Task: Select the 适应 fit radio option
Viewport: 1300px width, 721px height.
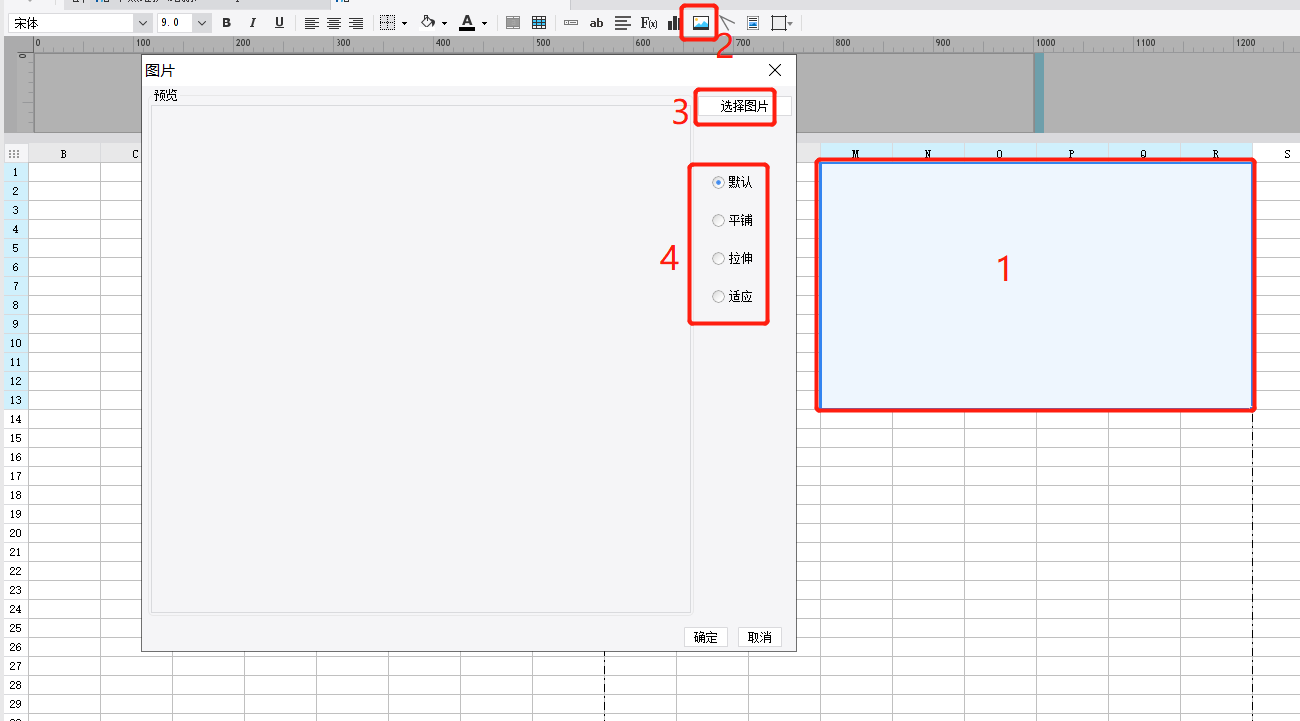Action: (x=732, y=297)
